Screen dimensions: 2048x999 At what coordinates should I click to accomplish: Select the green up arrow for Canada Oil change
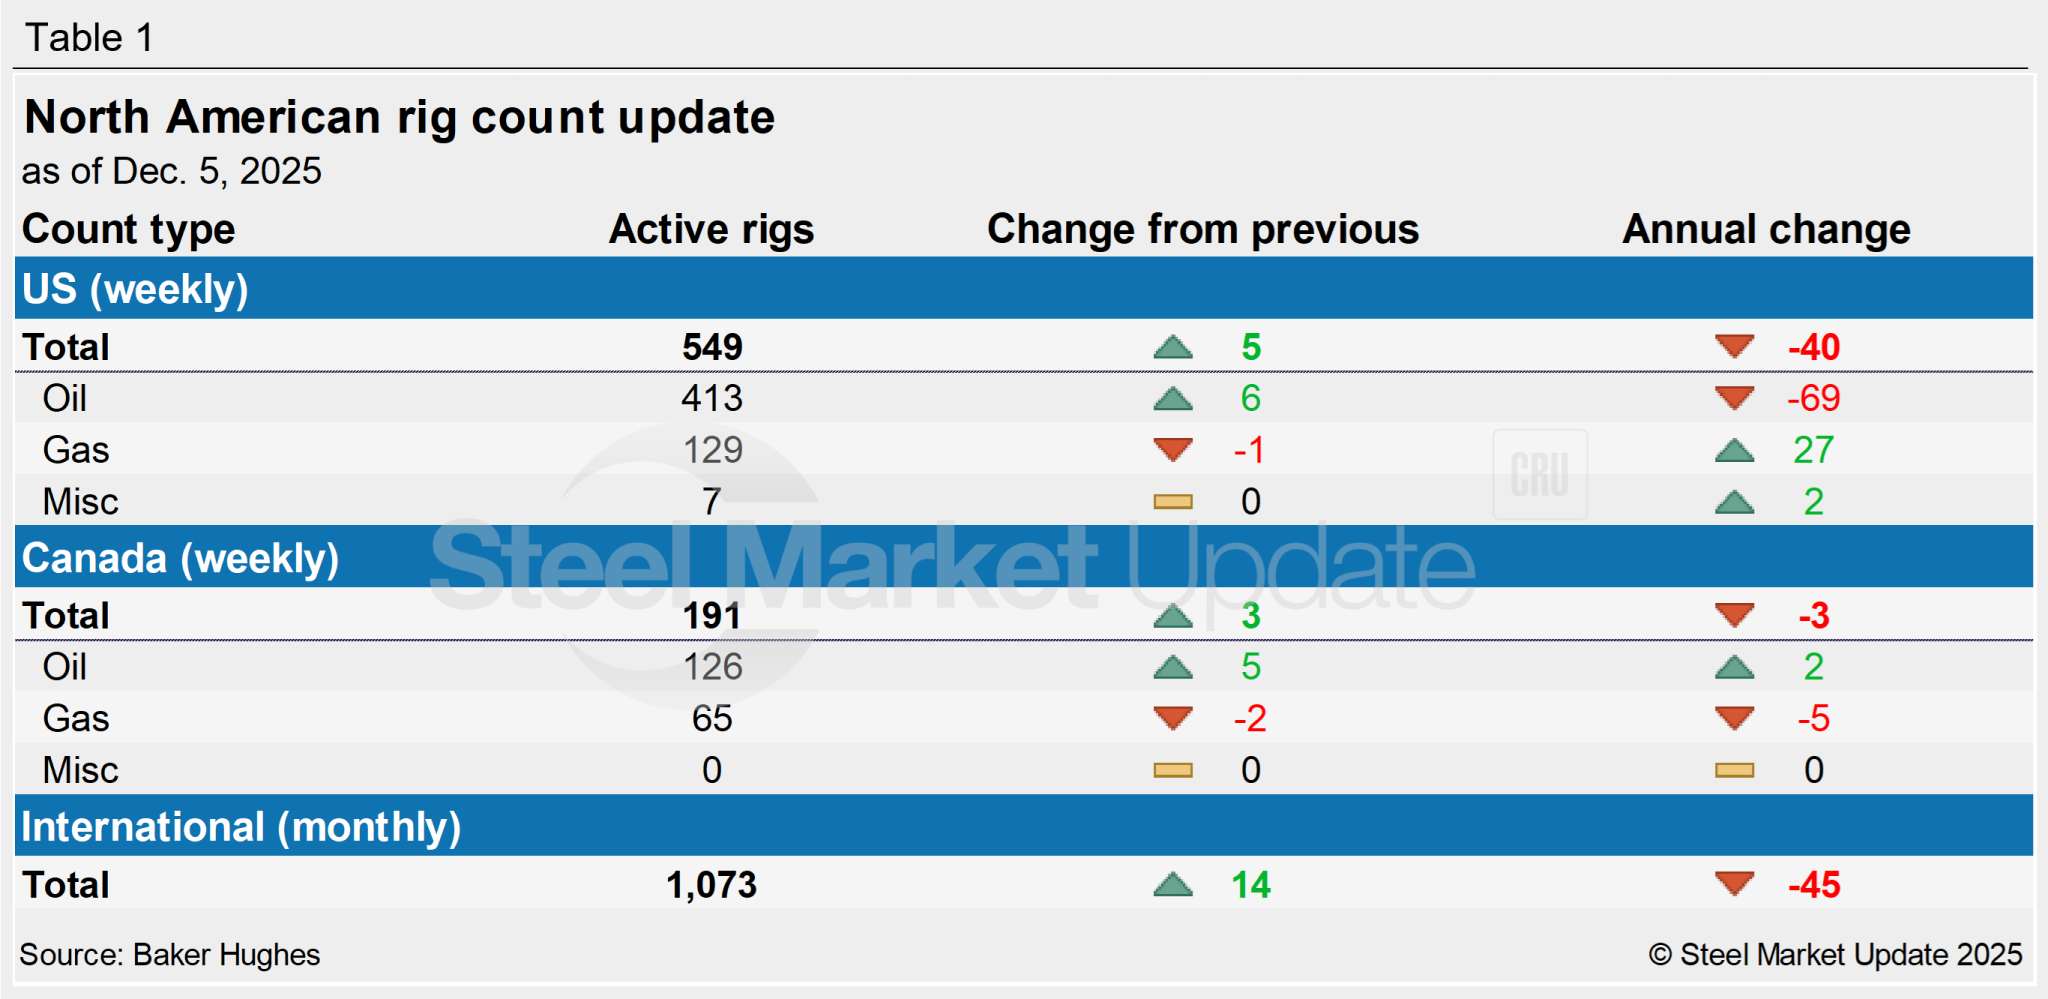tap(1173, 667)
